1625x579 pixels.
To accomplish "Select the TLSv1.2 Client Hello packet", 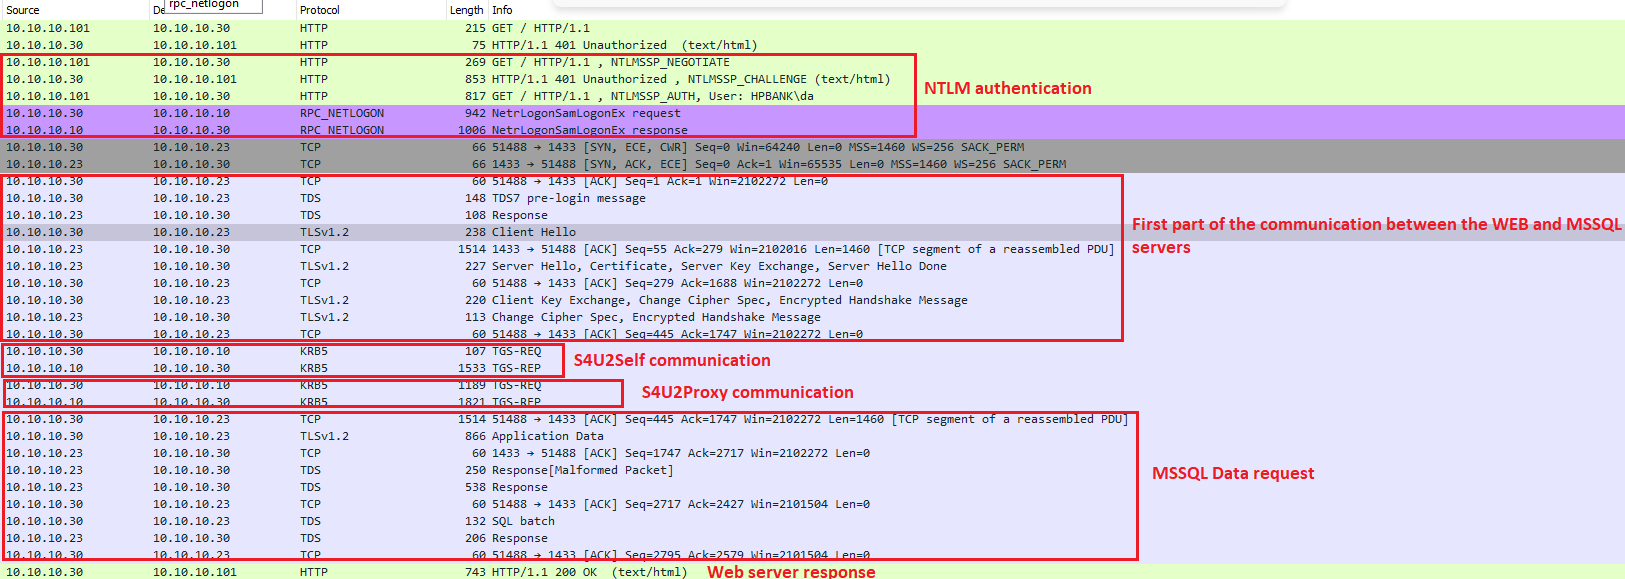I will (533, 232).
